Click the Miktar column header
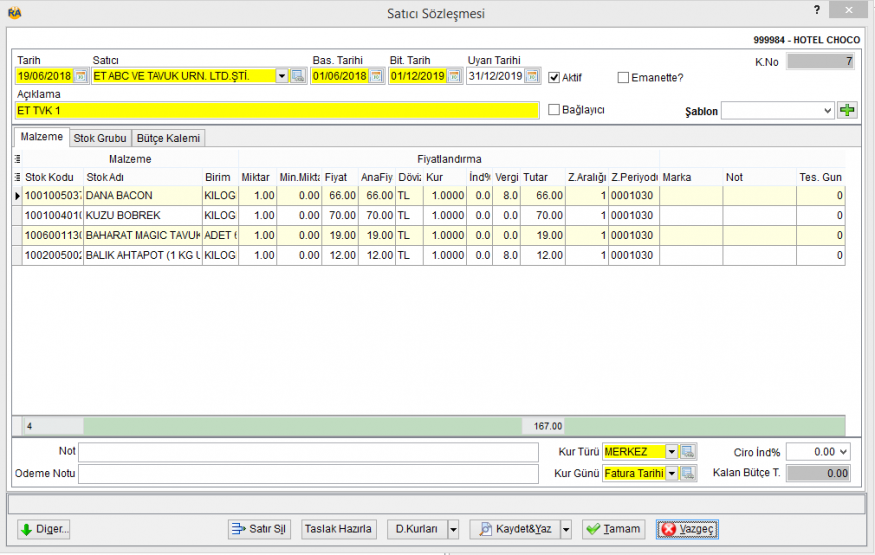Image resolution: width=875 pixels, height=555 pixels. coord(257,177)
